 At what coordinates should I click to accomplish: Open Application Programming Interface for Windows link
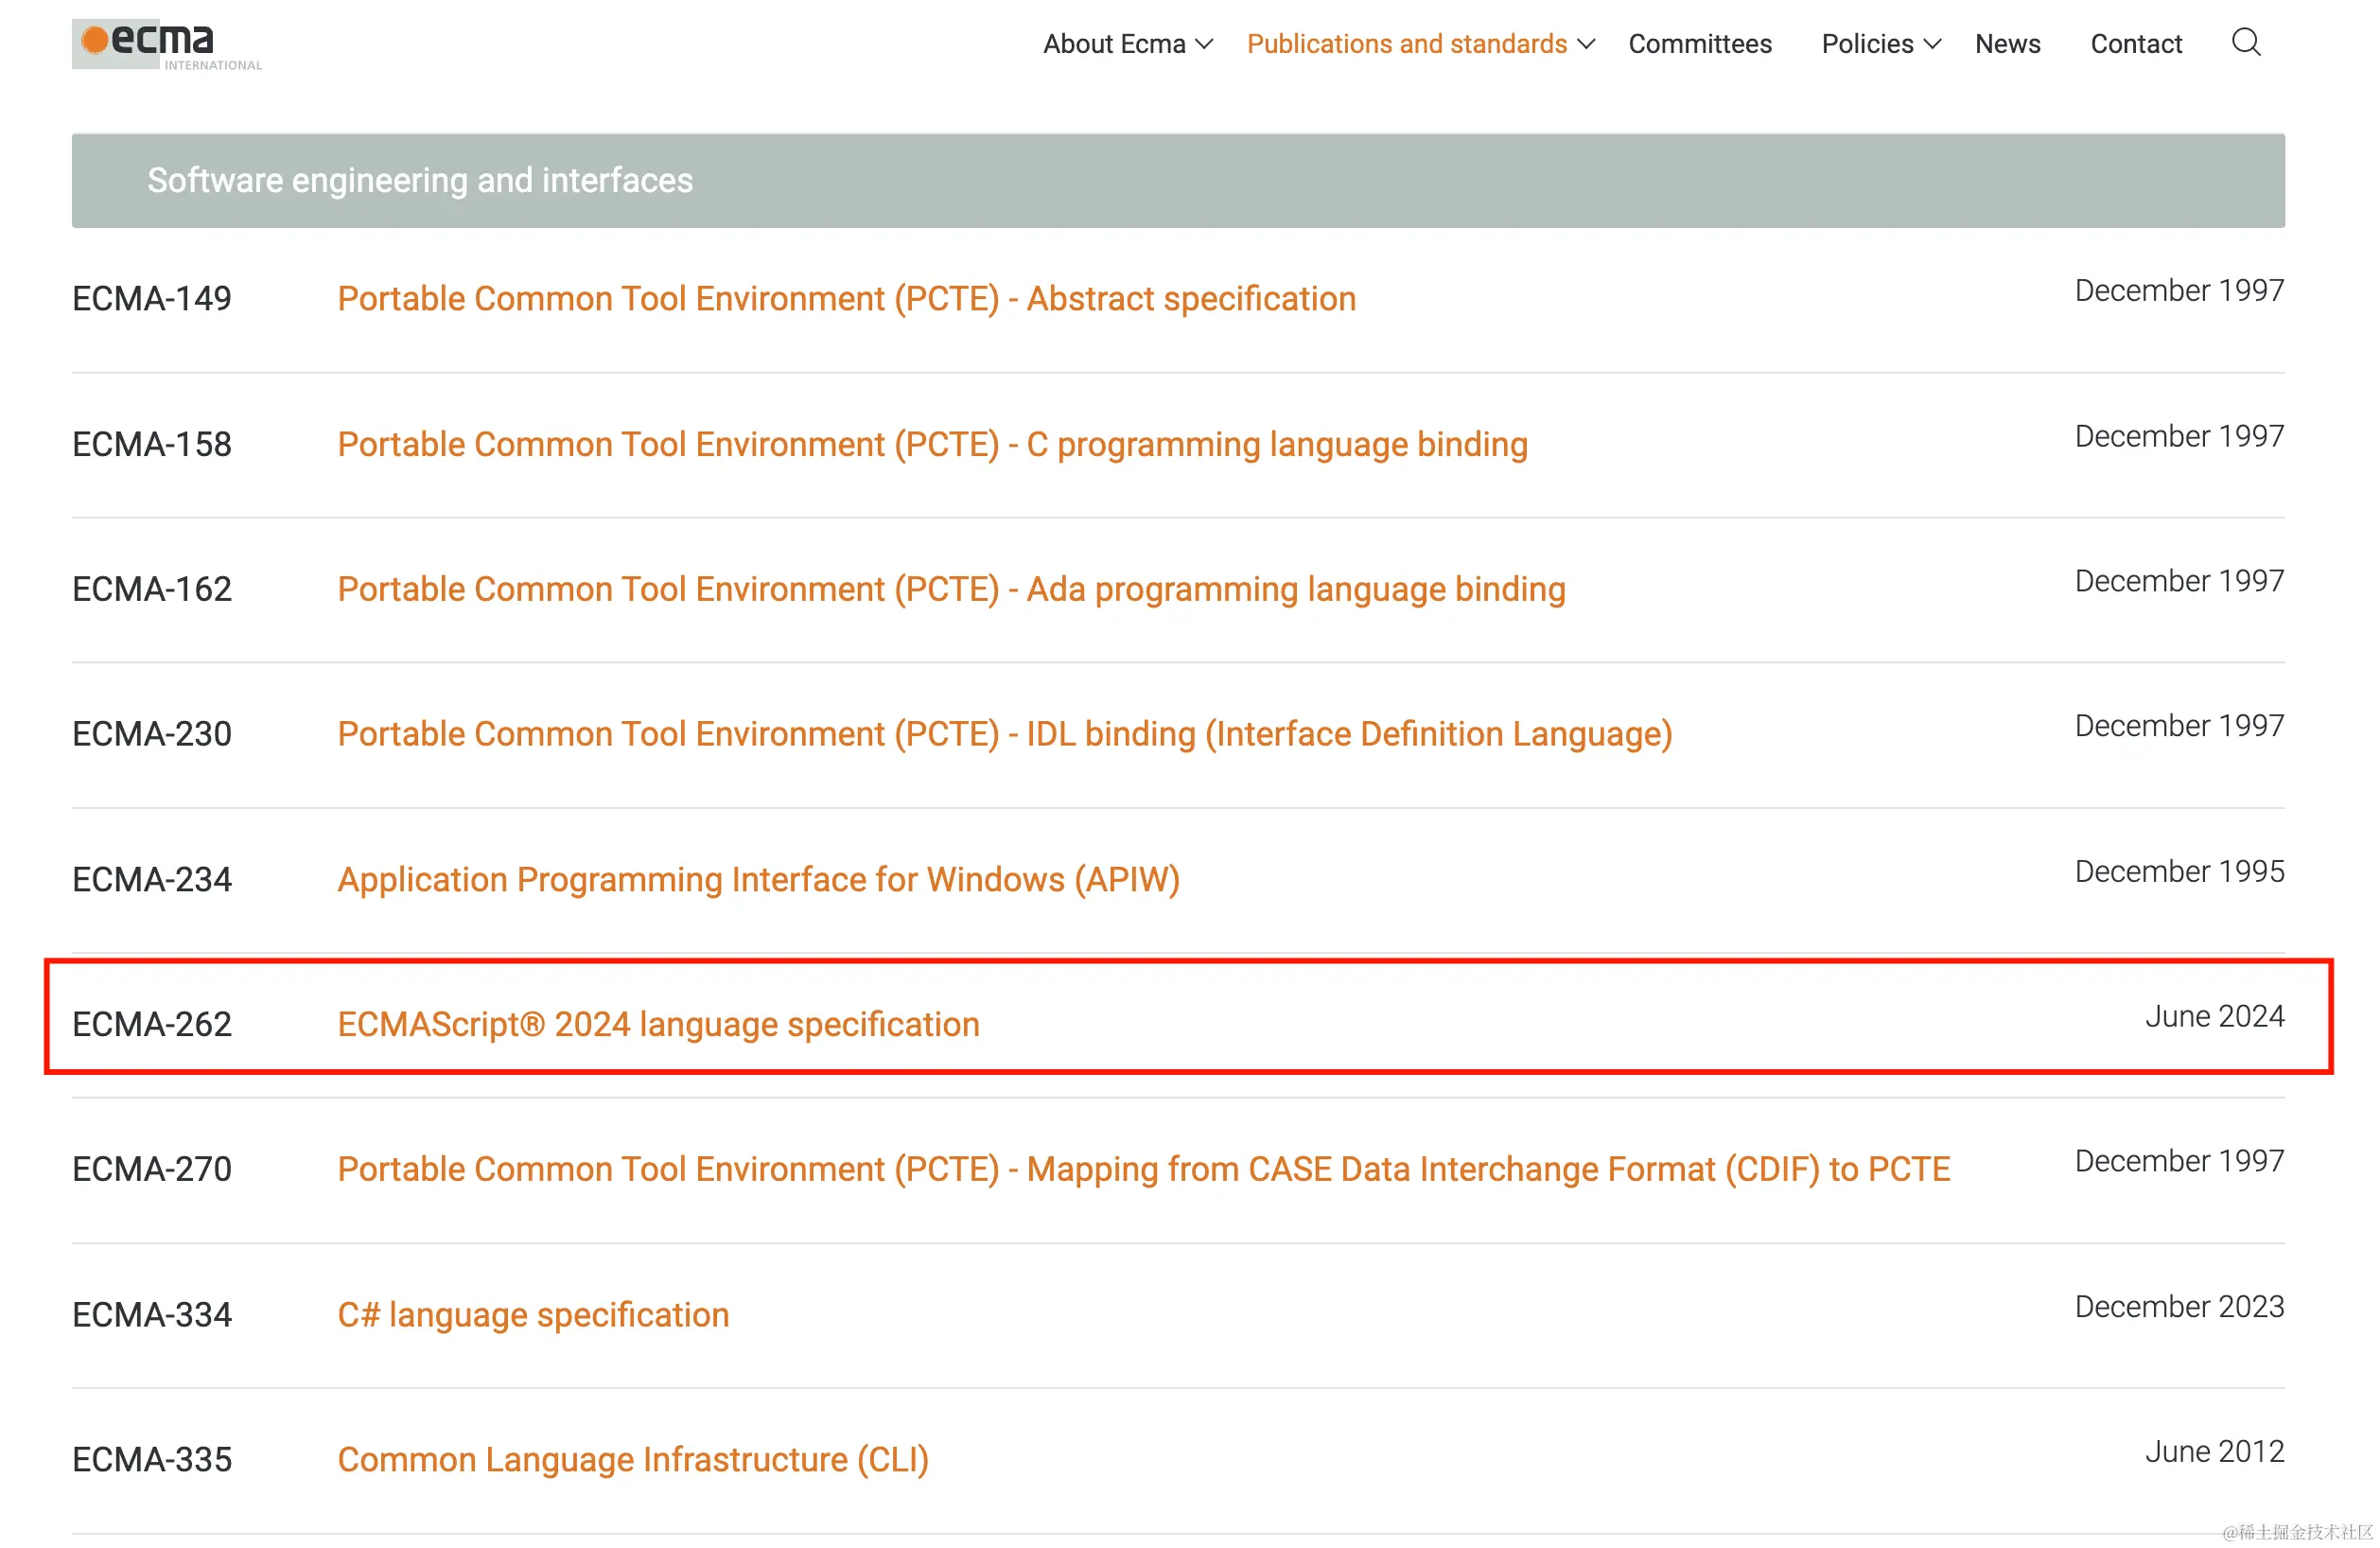tap(758, 879)
